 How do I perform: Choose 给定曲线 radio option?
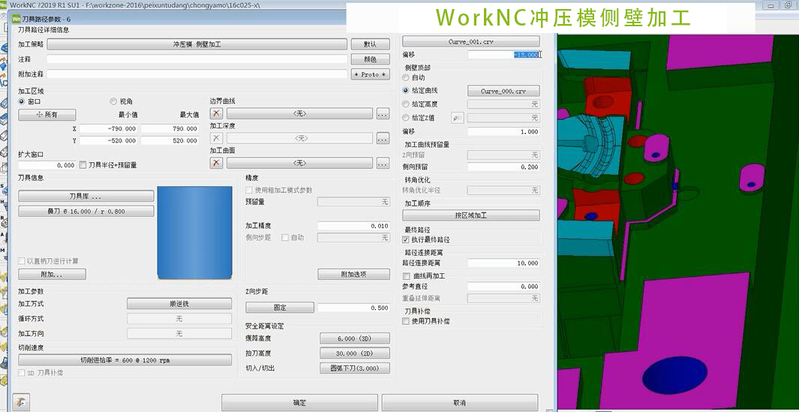pyautogui.click(x=406, y=91)
